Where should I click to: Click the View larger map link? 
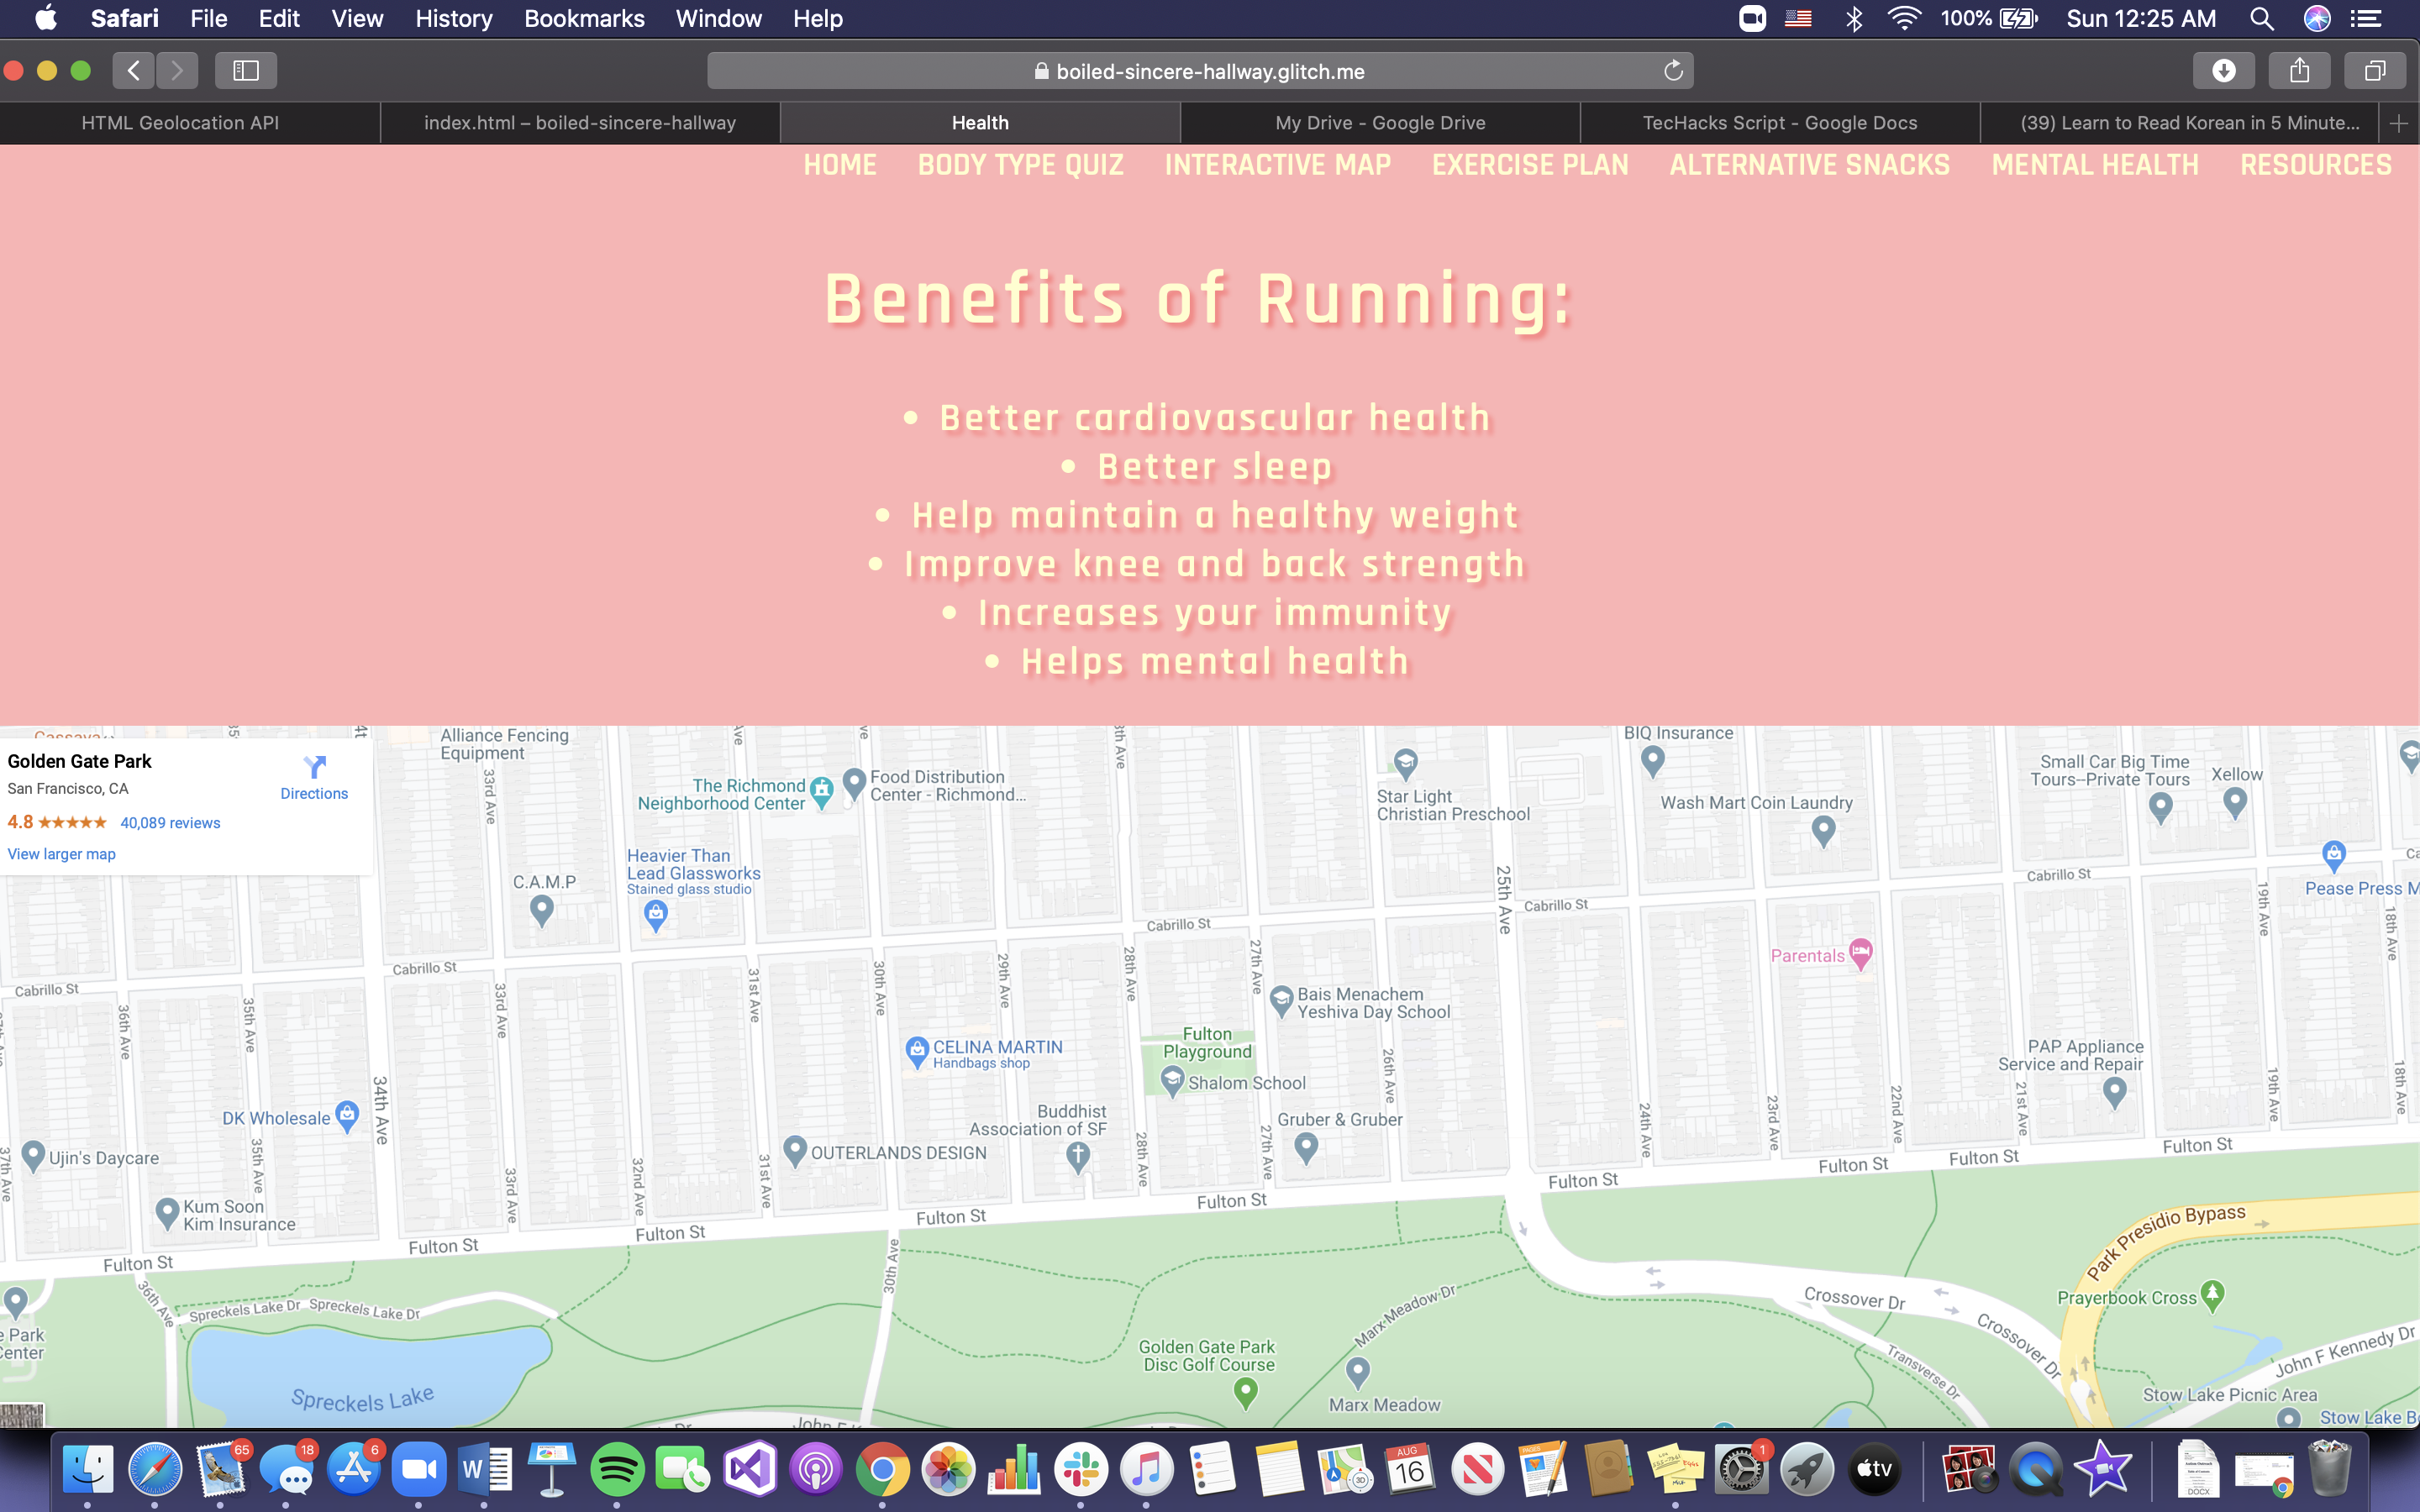61,854
